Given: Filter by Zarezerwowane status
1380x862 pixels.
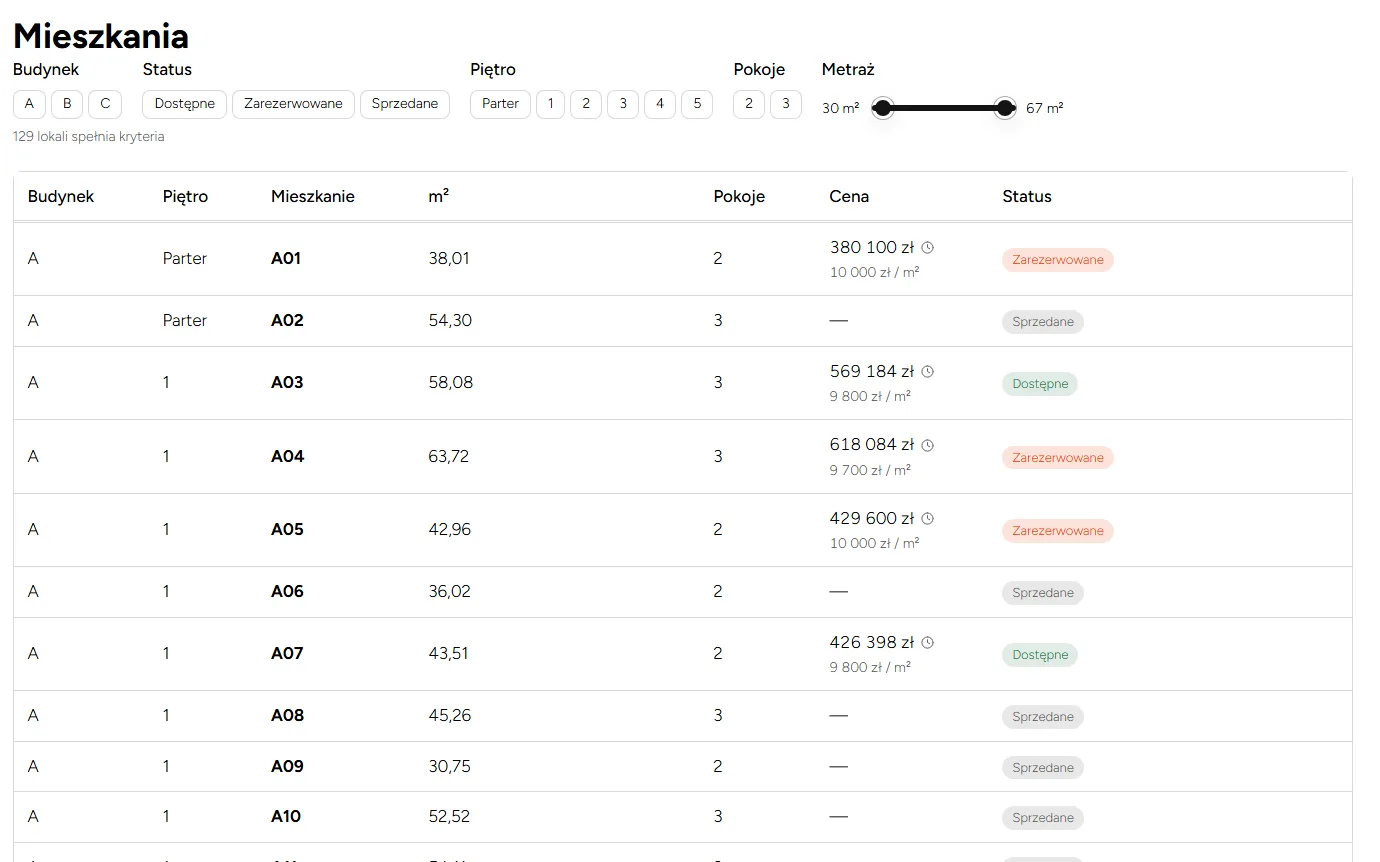Looking at the screenshot, I should pos(294,104).
